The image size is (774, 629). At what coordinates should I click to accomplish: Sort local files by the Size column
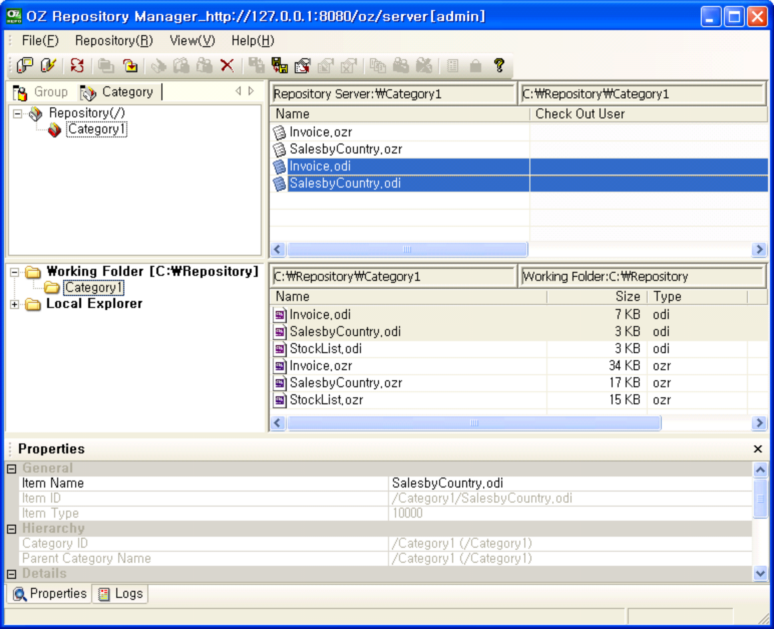click(x=597, y=297)
